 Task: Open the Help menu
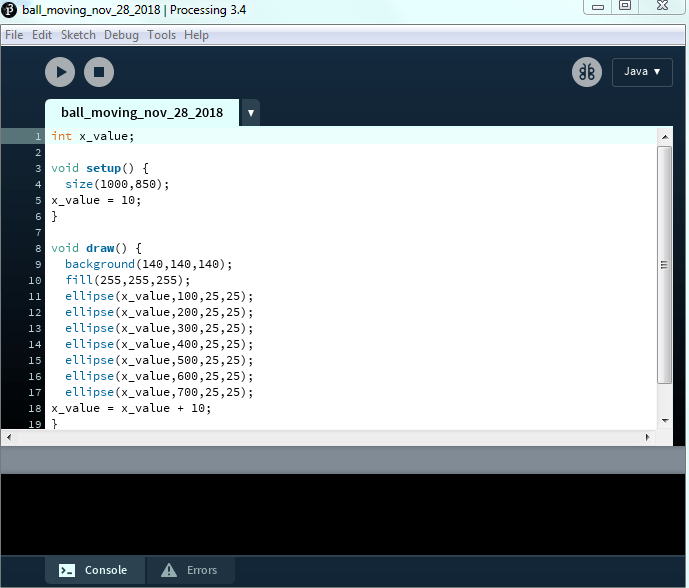click(197, 35)
